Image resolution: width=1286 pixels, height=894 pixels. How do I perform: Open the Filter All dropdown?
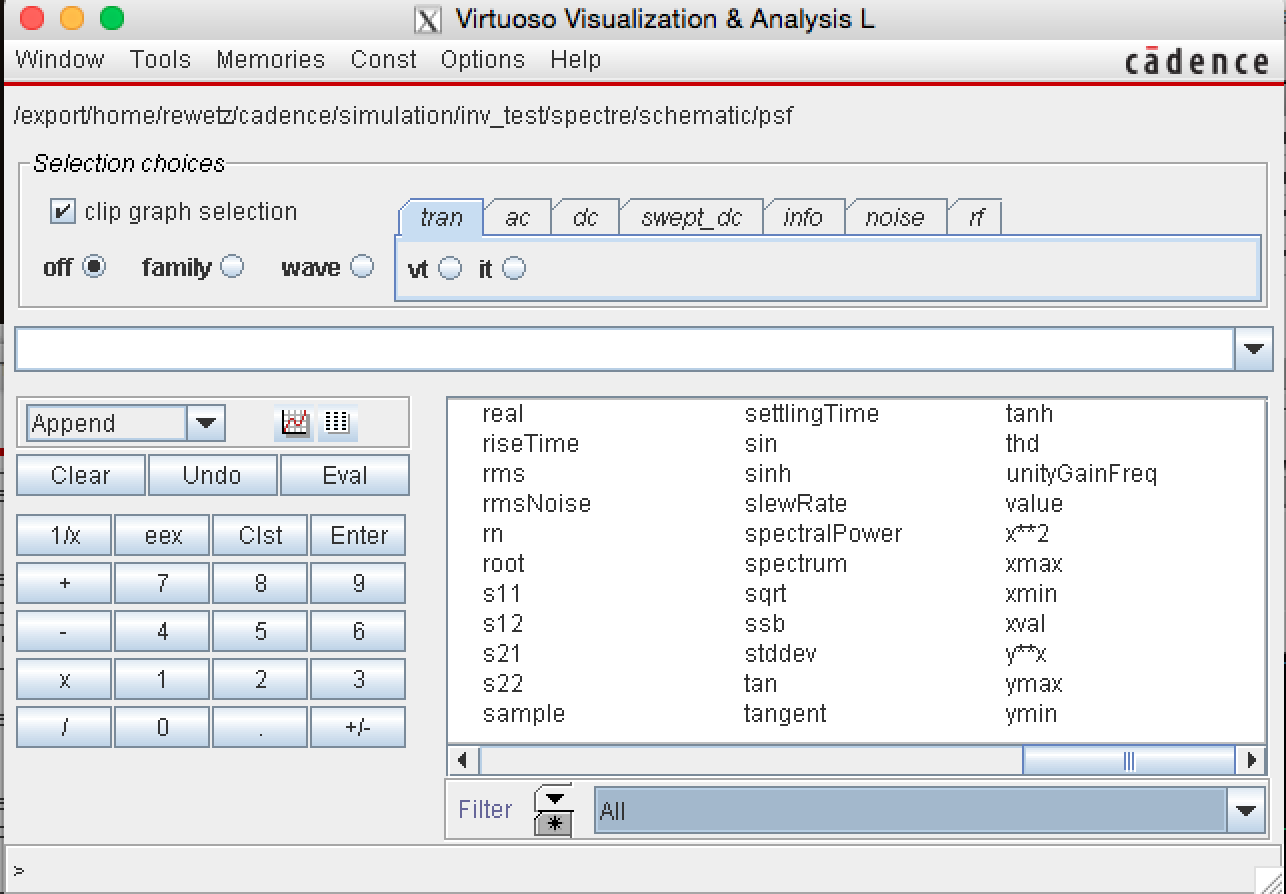click(x=1245, y=810)
